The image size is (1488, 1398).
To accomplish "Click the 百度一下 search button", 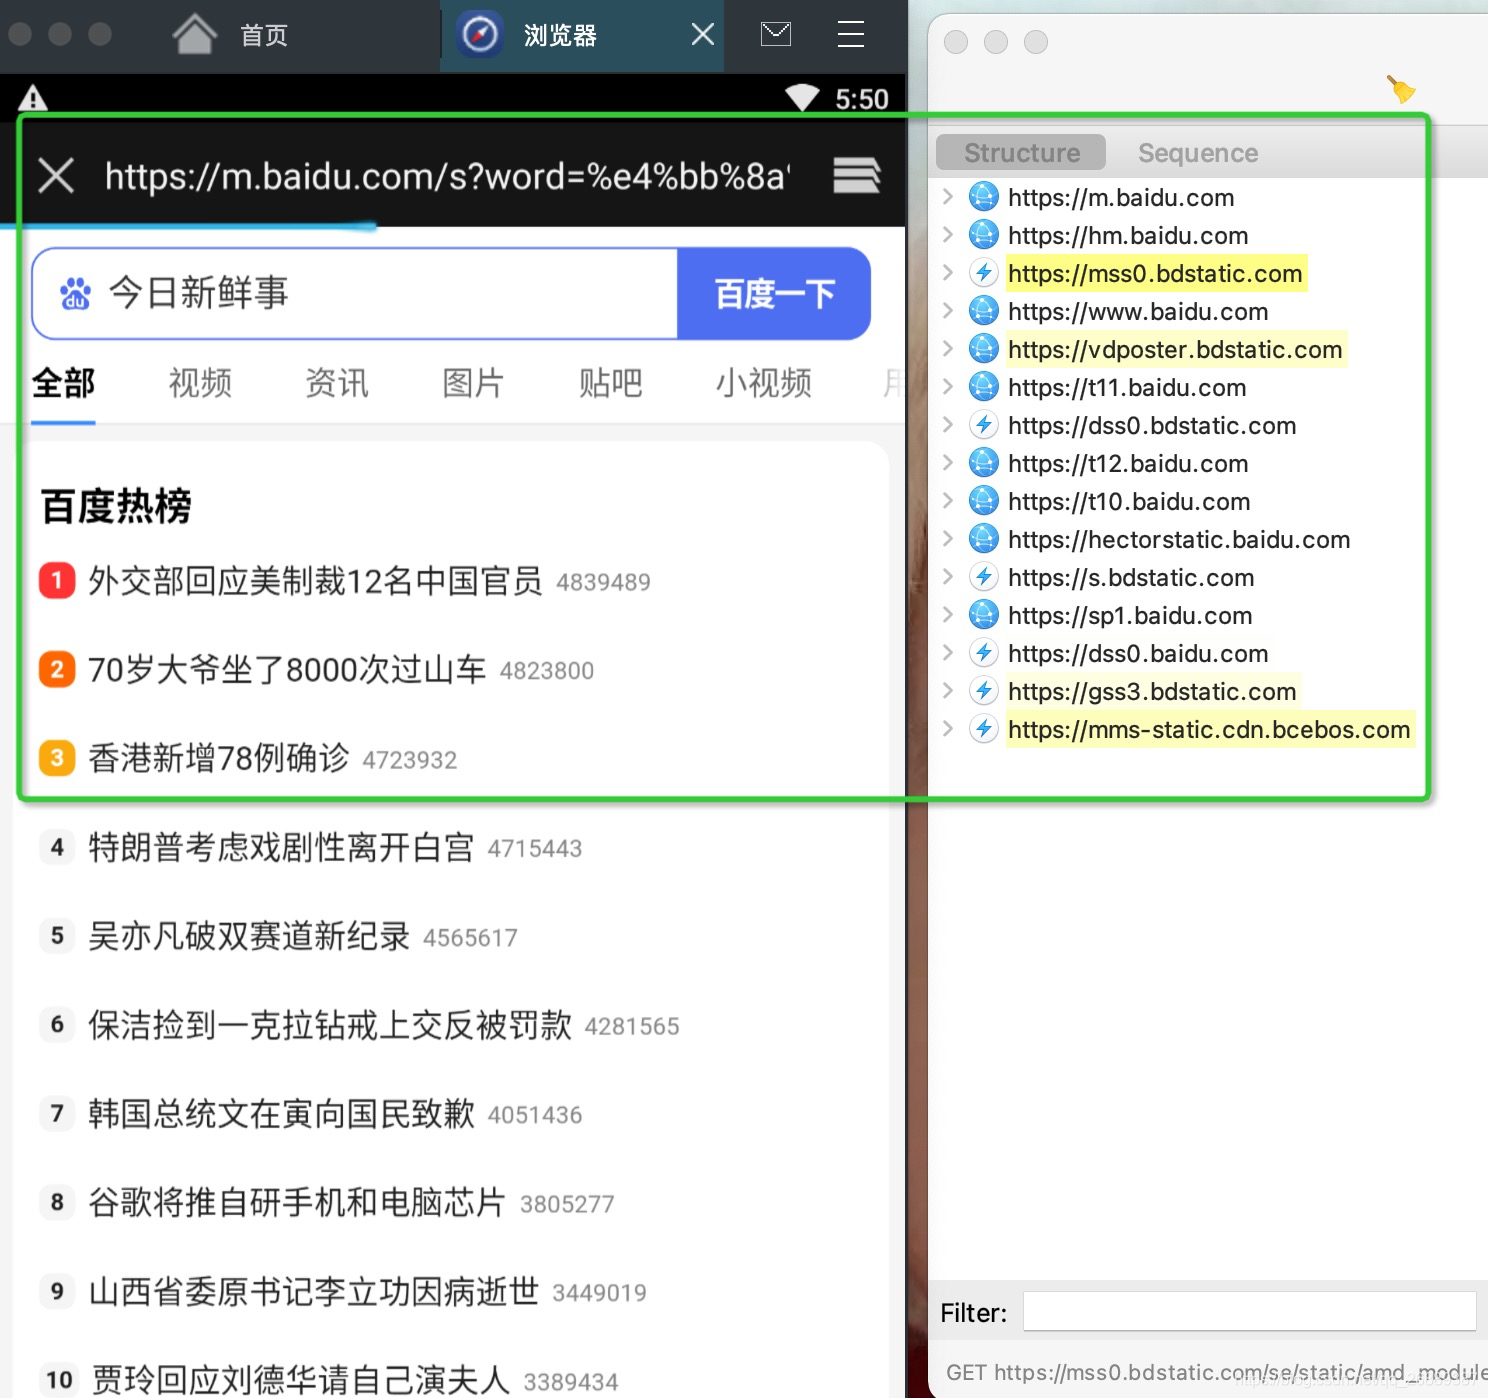I will coord(774,294).
